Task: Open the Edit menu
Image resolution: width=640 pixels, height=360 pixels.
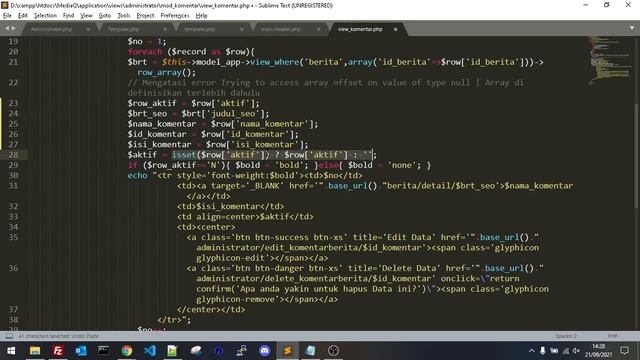Action: click(x=23, y=16)
